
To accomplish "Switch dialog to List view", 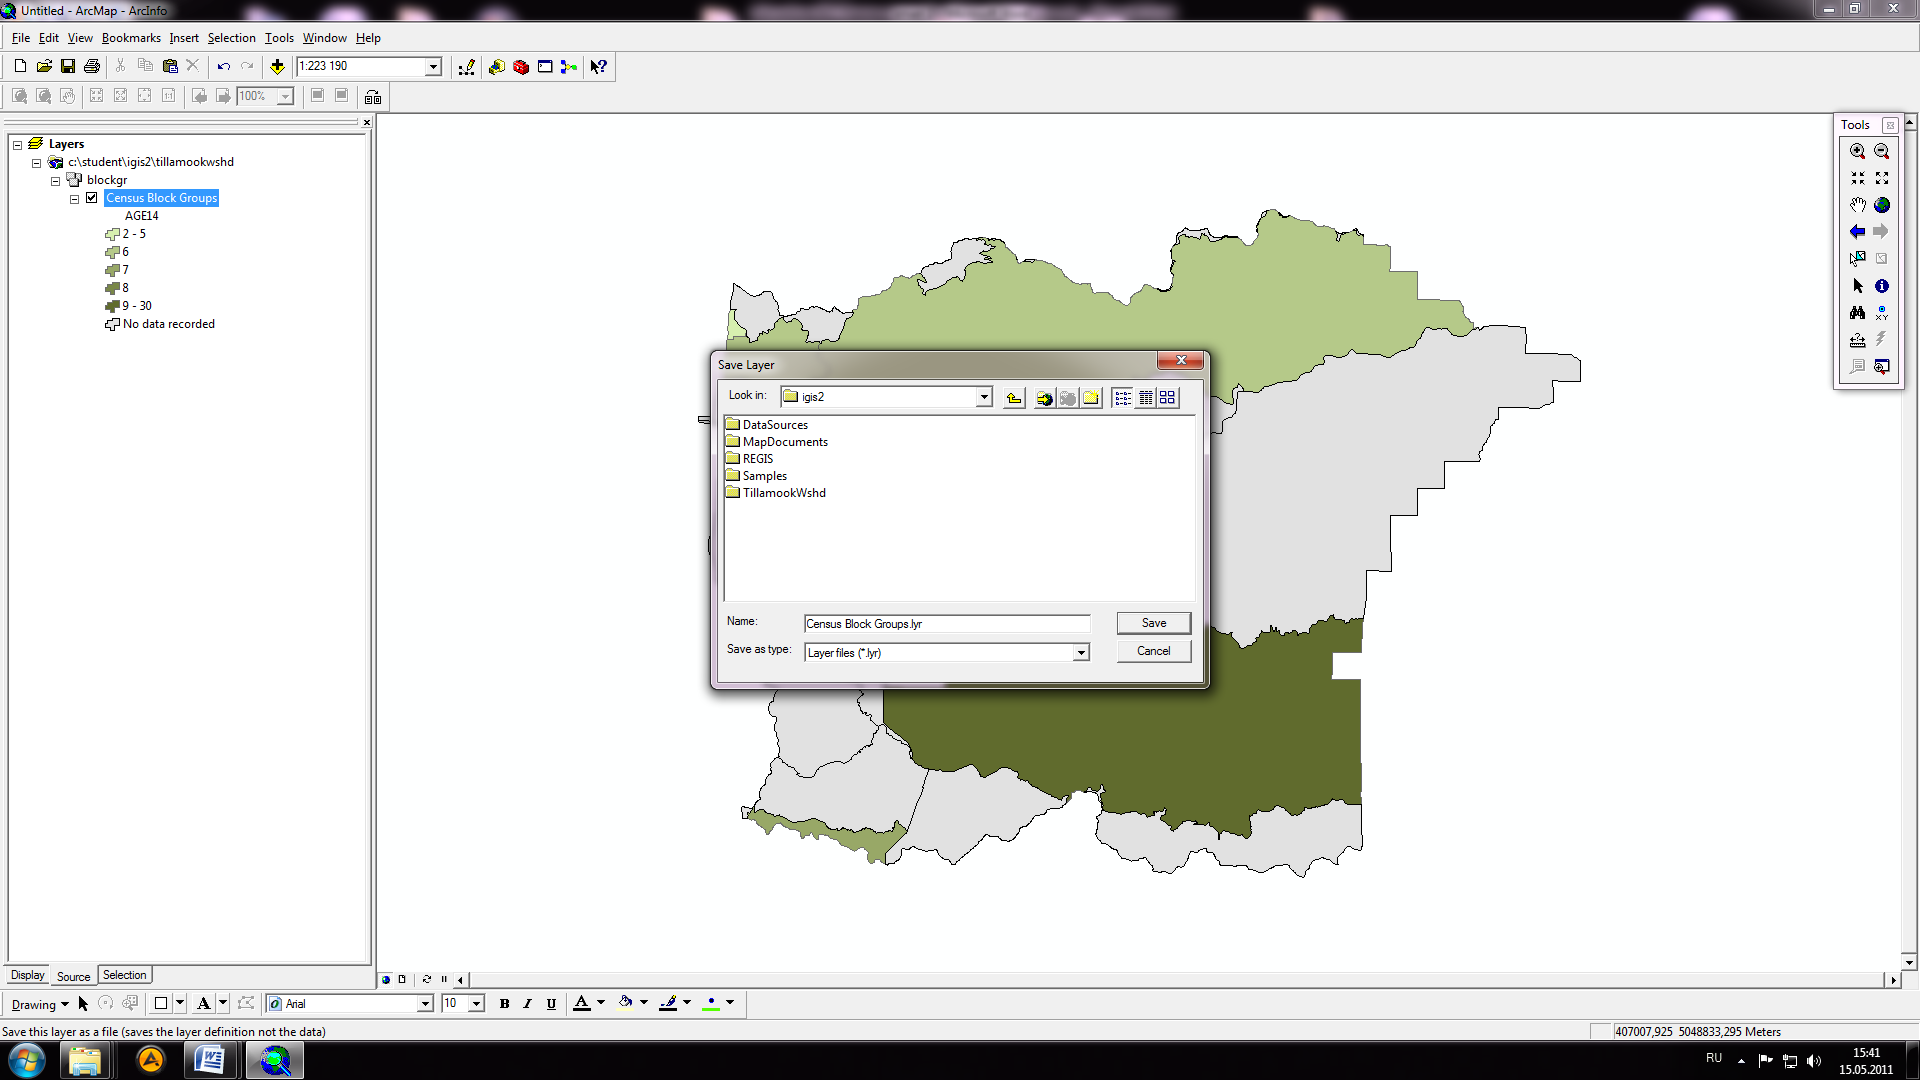I will [1122, 398].
